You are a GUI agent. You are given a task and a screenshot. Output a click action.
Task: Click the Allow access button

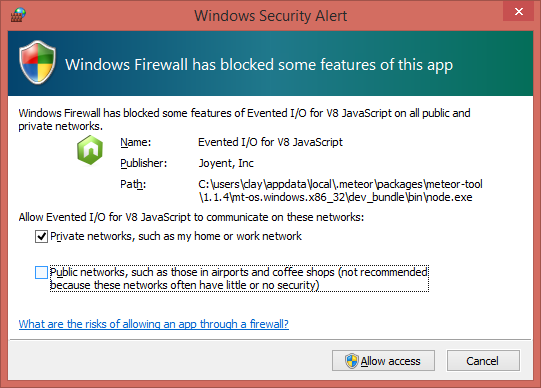383,361
